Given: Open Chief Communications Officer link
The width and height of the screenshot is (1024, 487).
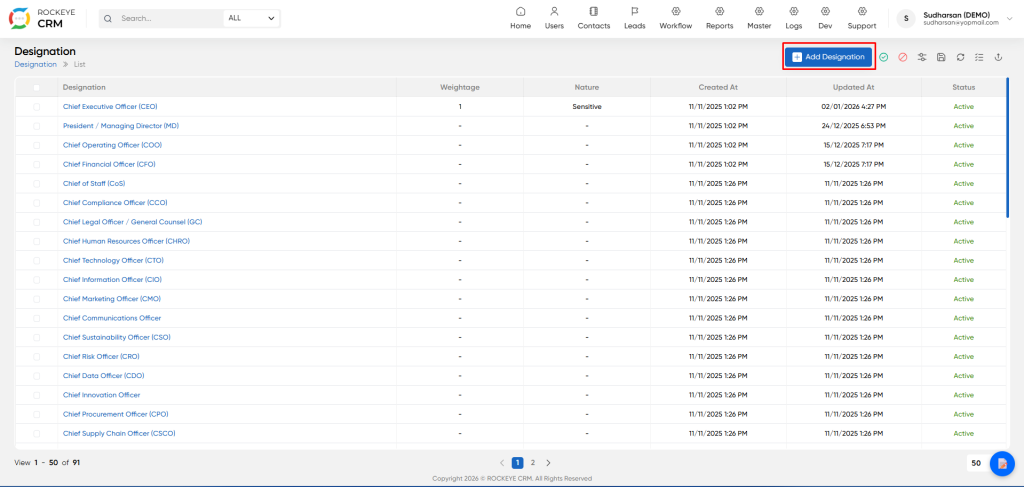Looking at the screenshot, I should pyautogui.click(x=112, y=318).
